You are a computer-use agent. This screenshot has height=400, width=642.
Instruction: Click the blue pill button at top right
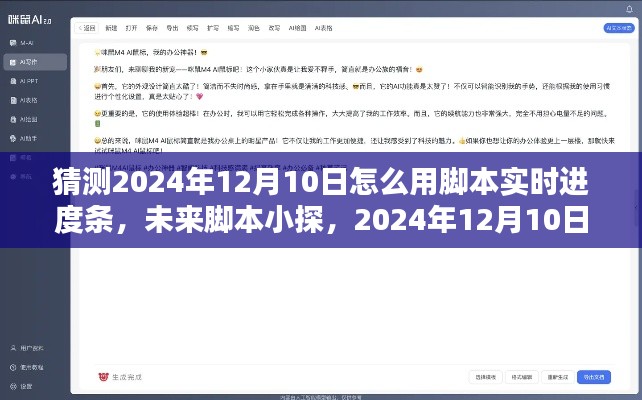point(619,28)
